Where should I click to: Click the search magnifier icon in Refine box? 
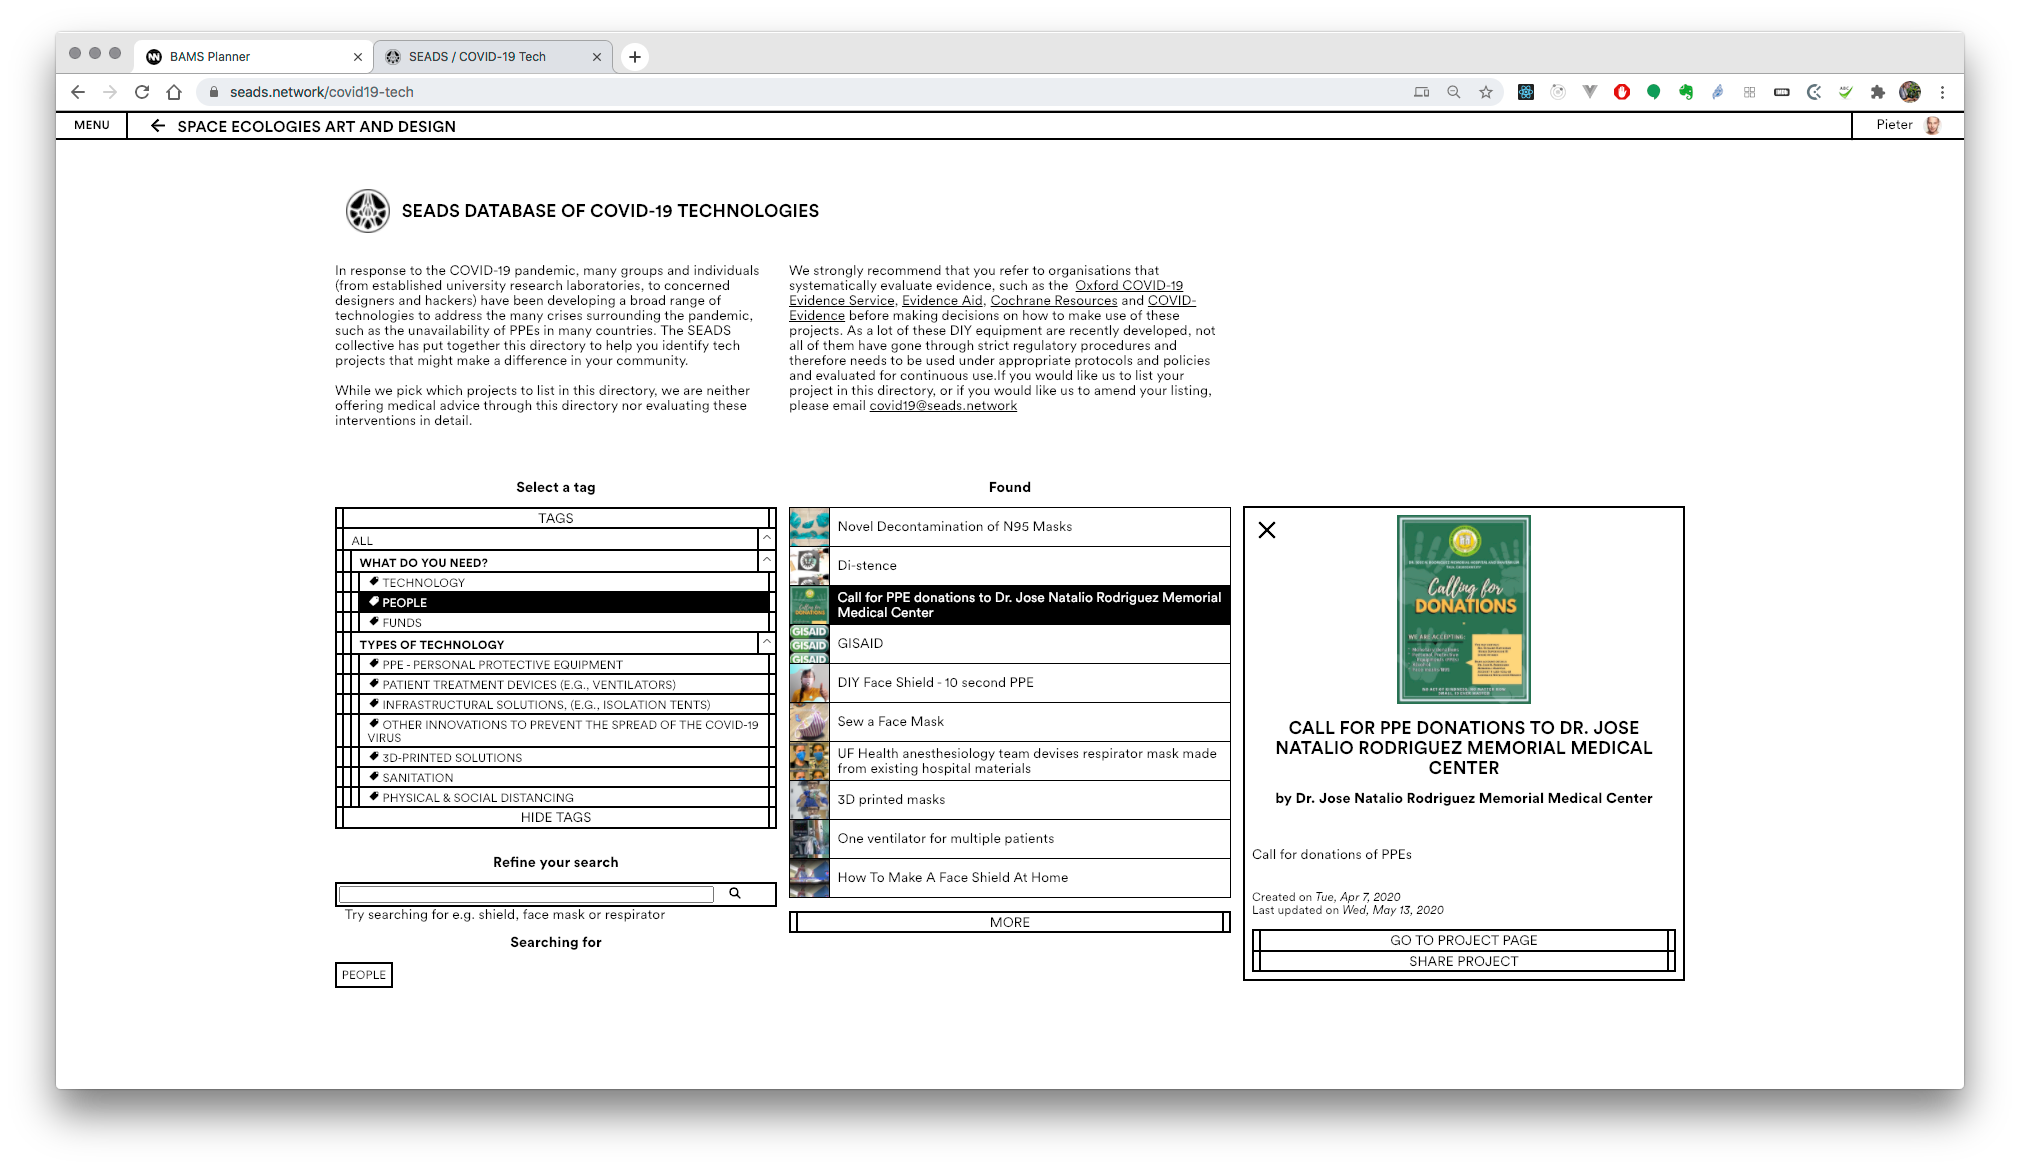[x=735, y=893]
